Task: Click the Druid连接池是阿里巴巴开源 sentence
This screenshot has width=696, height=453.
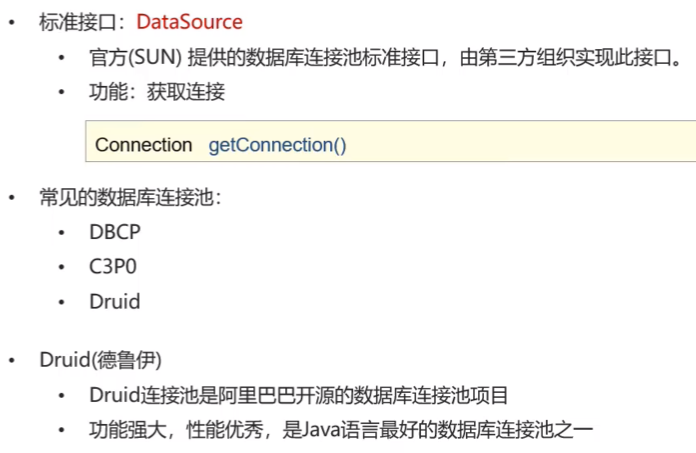Action: pyautogui.click(x=299, y=395)
